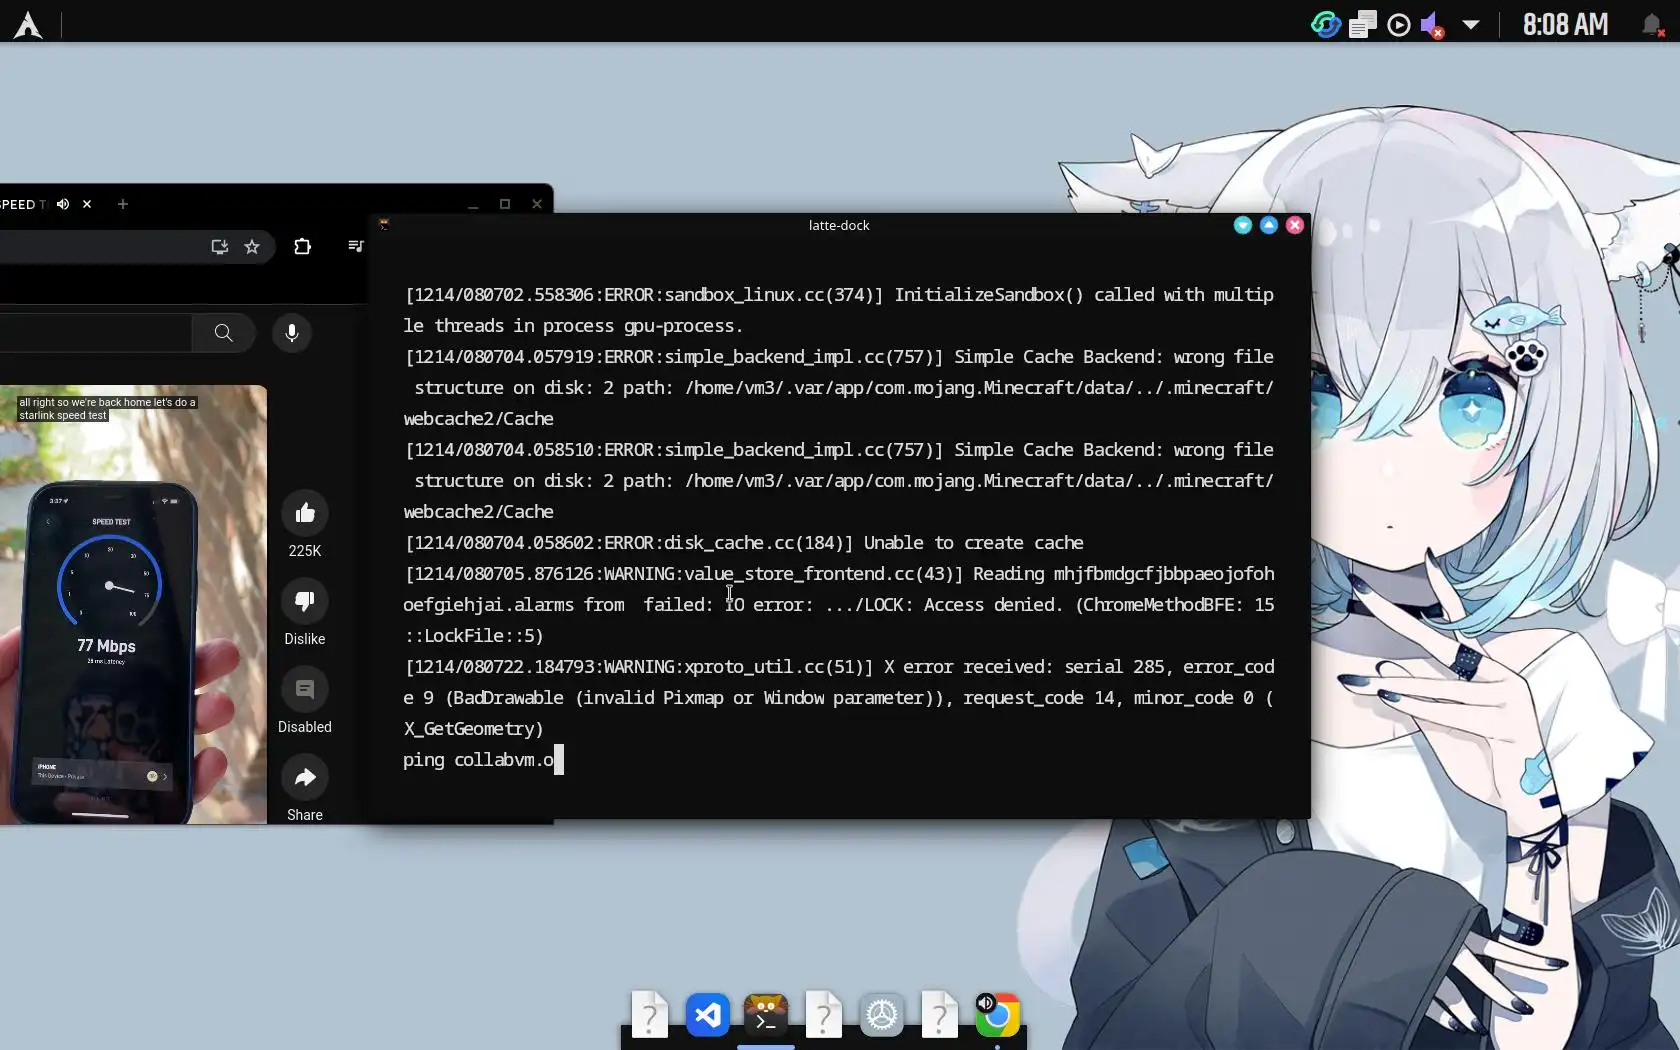Click the Disabled comments button
The height and width of the screenshot is (1050, 1680).
point(305,689)
